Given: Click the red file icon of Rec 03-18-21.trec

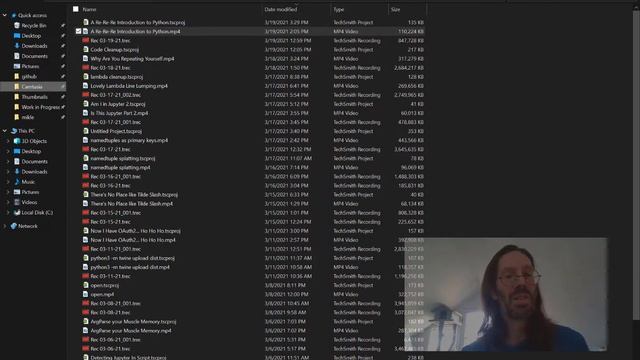Looking at the screenshot, I should pyautogui.click(x=85, y=67).
